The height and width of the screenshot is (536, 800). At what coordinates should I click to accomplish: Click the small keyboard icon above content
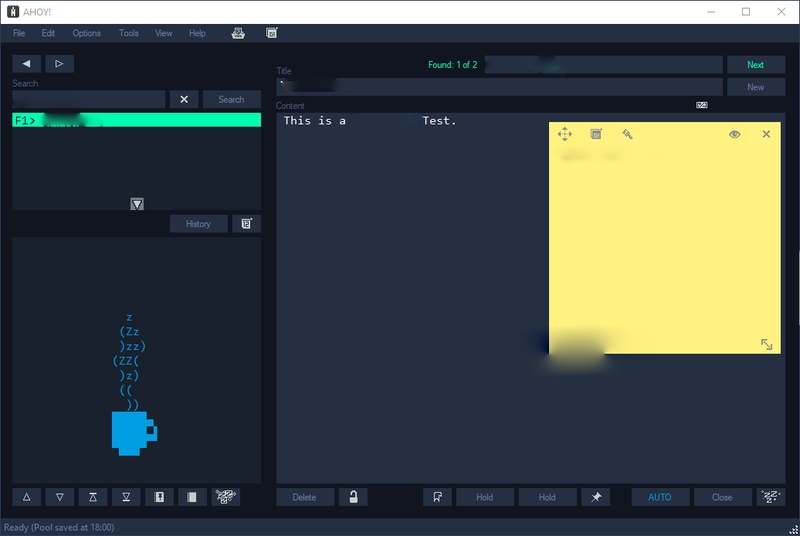tap(702, 105)
